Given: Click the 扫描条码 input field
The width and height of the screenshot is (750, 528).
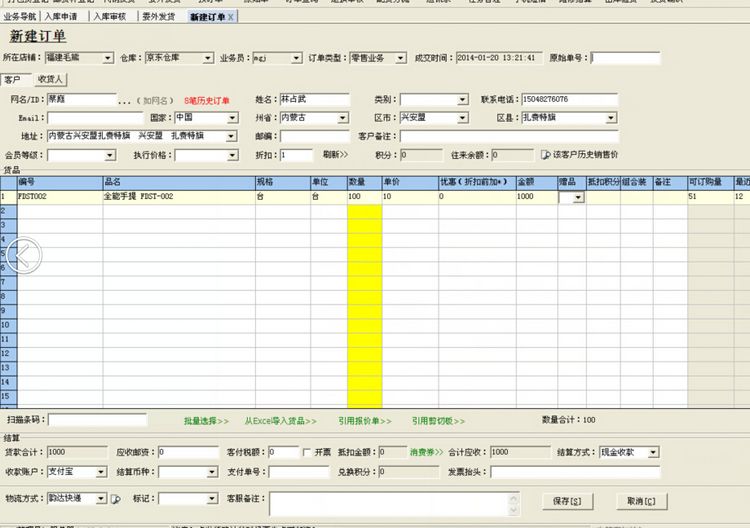Looking at the screenshot, I should (97, 420).
